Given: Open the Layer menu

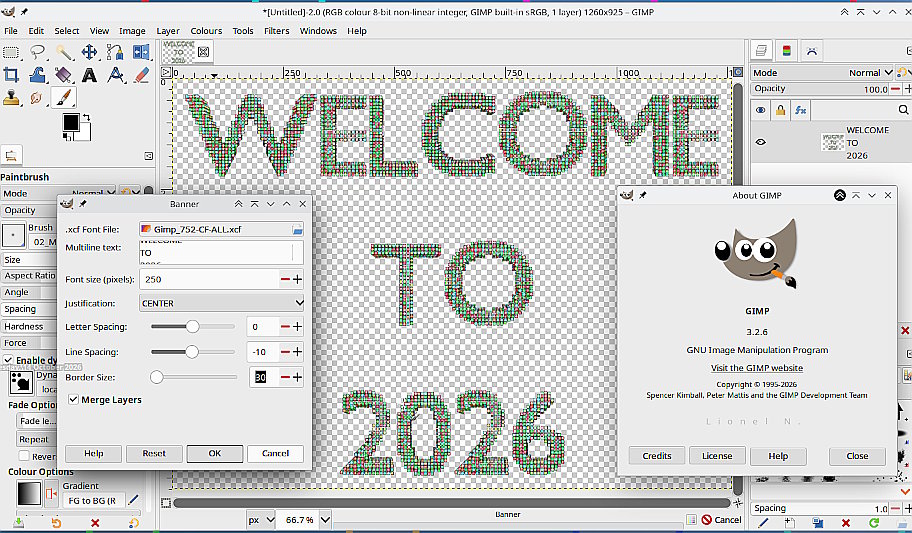Looking at the screenshot, I should [168, 31].
